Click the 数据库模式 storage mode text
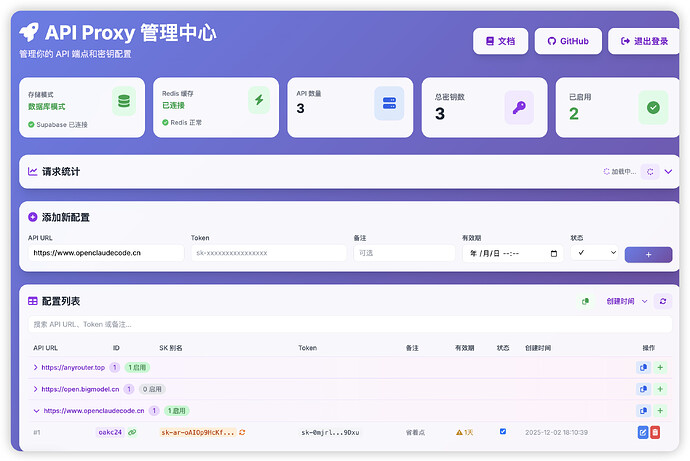Screen dimensions: 690x461 click(47, 106)
